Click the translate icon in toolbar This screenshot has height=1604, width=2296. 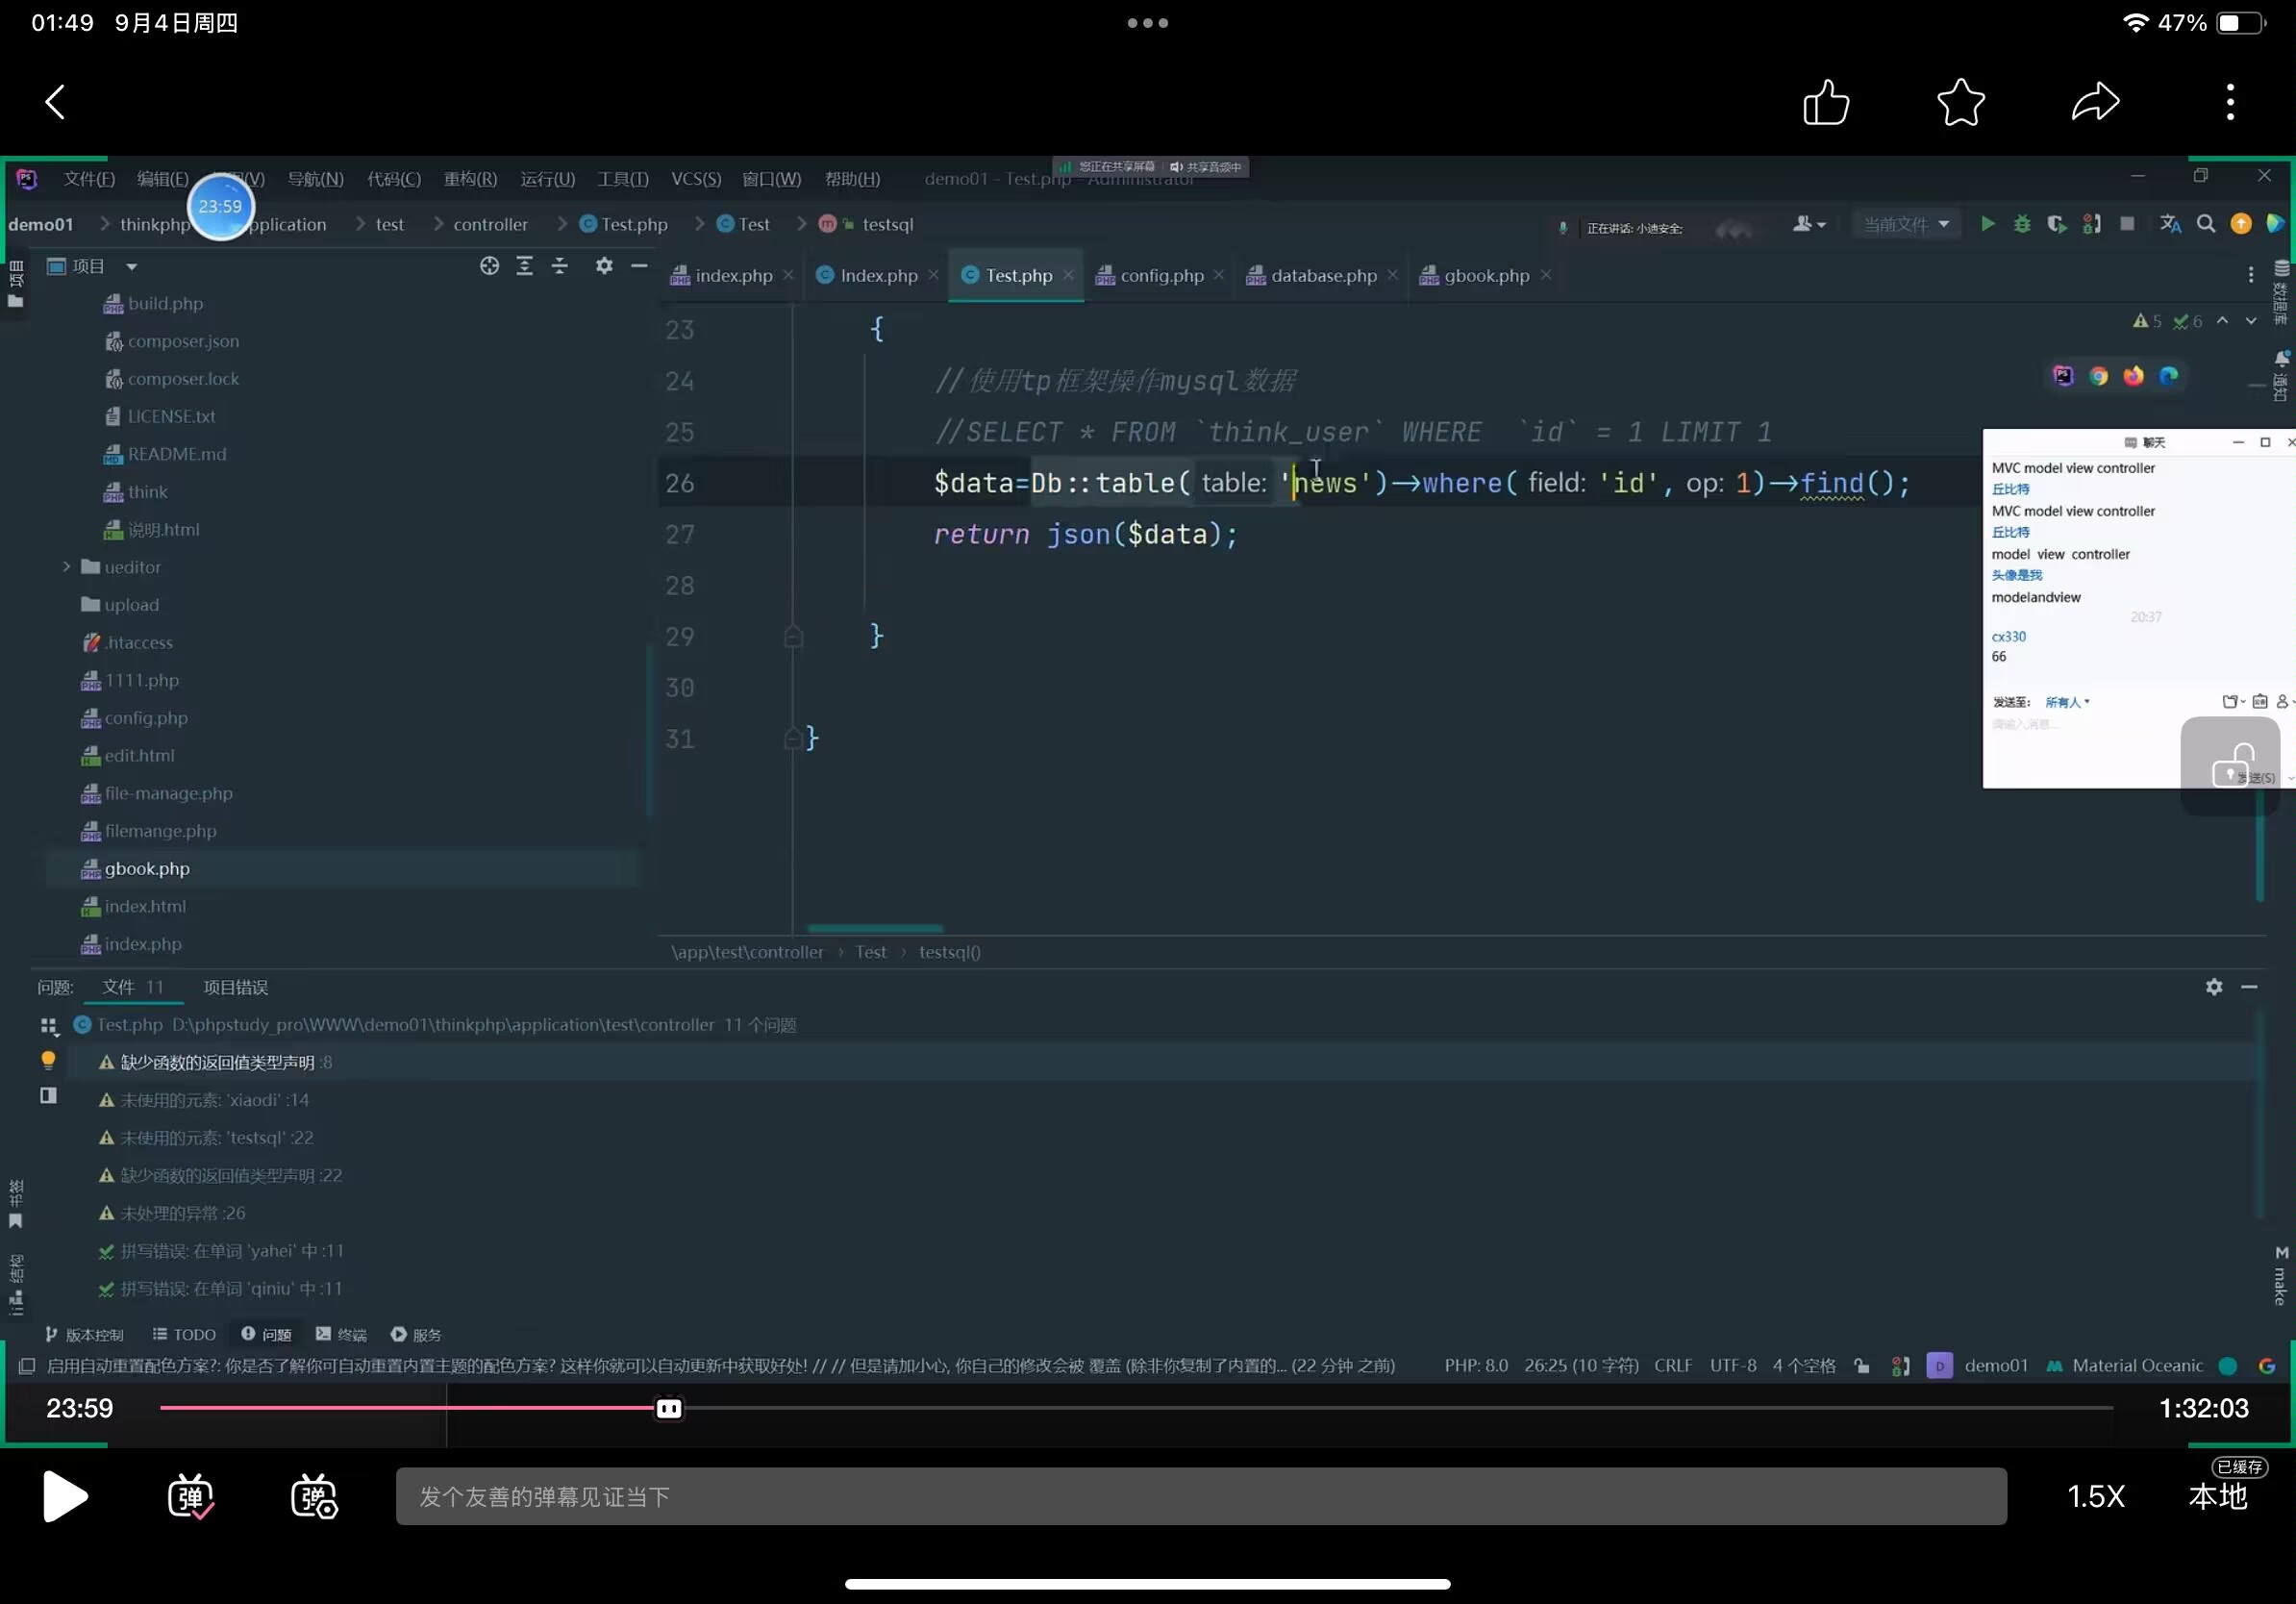pos(2170,224)
